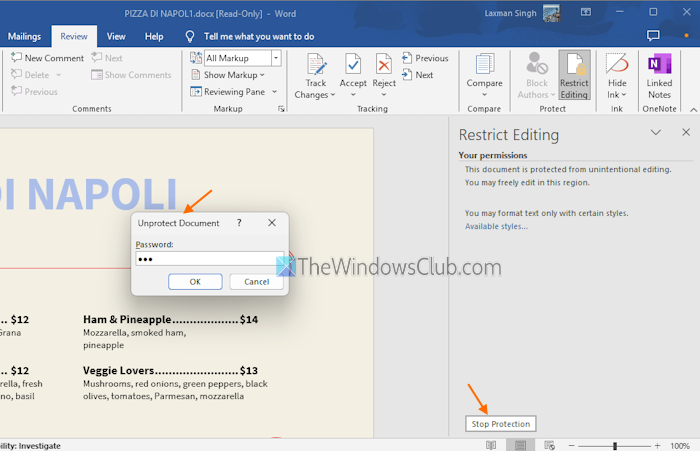Expand the Track Changes dropdown arrow
Screen dimensions: 700x451
click(333, 95)
